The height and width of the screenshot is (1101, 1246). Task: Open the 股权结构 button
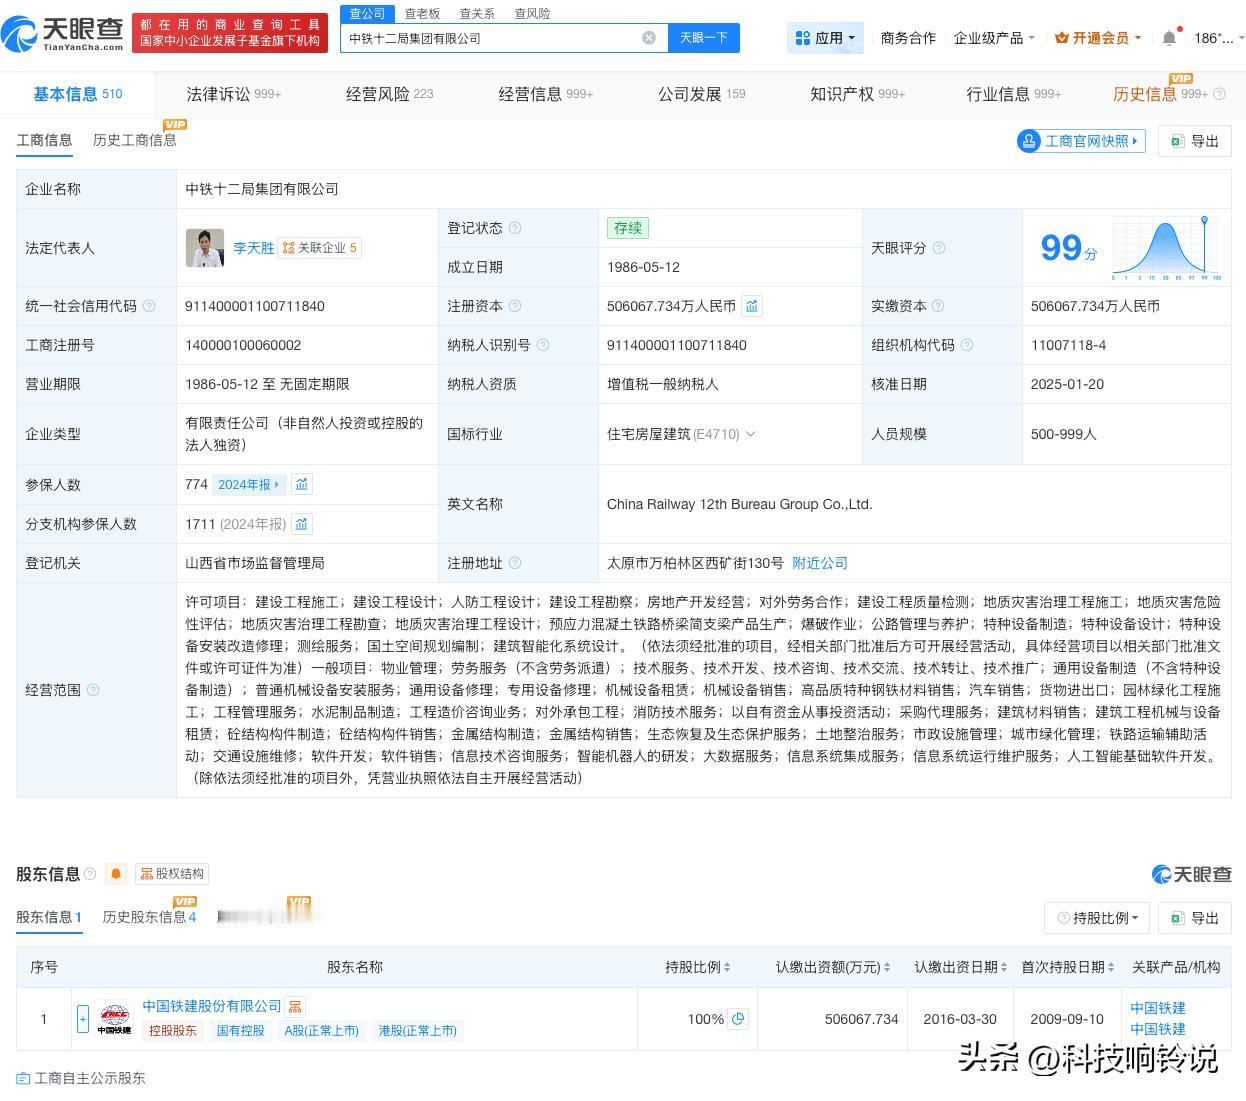pos(172,874)
